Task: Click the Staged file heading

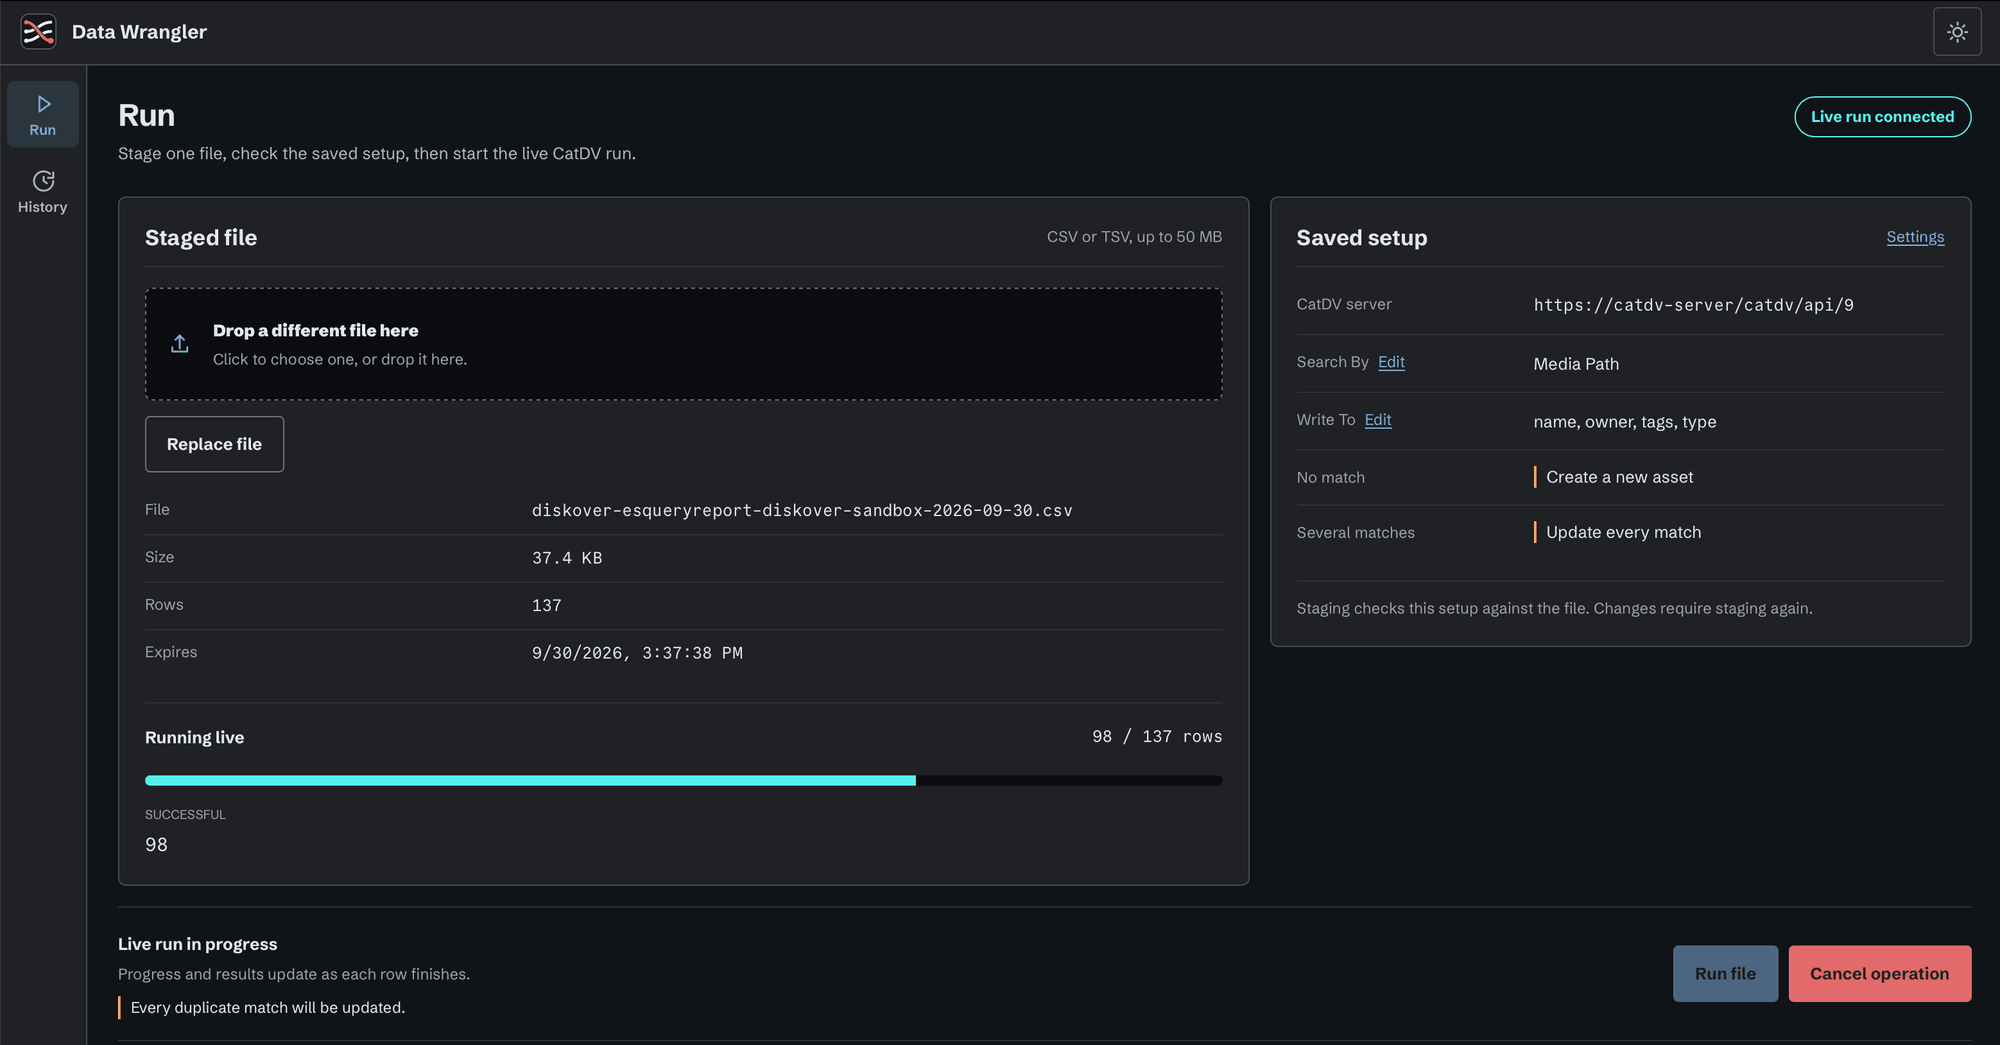Action: click(x=201, y=238)
